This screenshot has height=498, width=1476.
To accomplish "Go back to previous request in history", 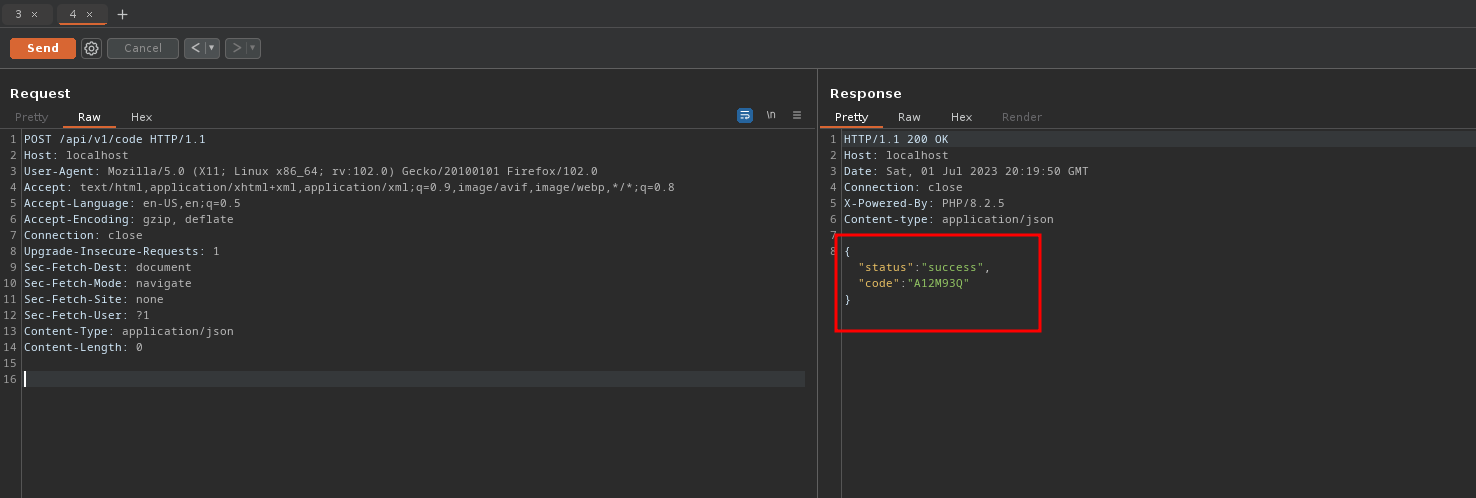I will coord(195,48).
